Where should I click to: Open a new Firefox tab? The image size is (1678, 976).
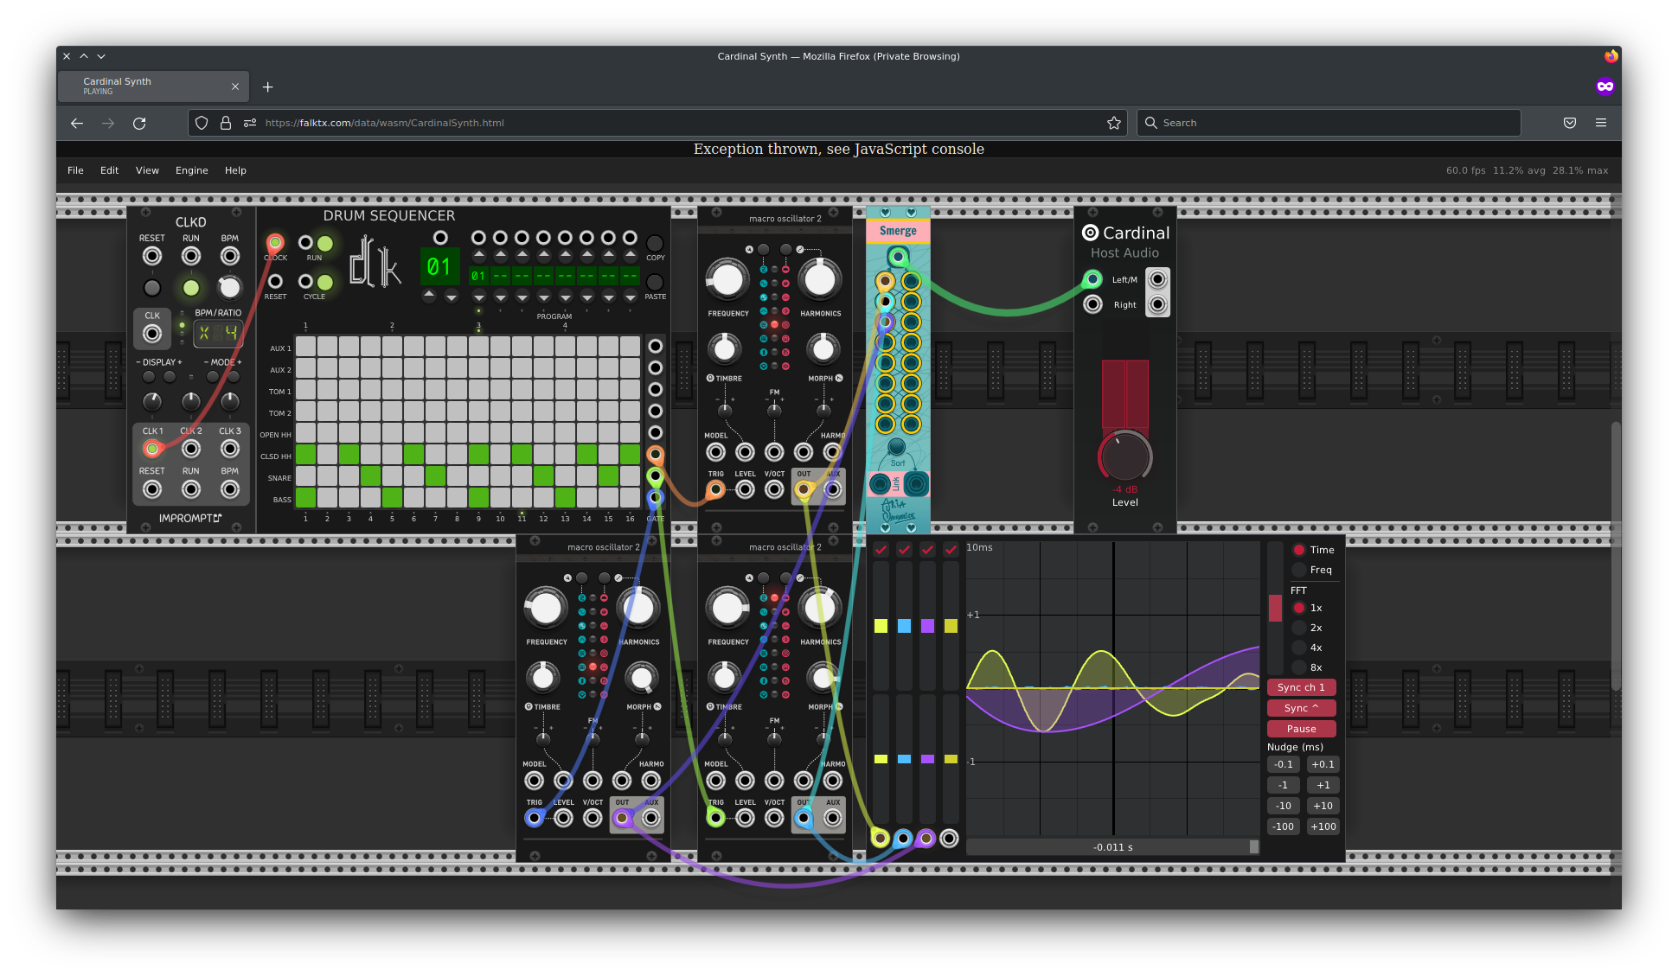268,87
